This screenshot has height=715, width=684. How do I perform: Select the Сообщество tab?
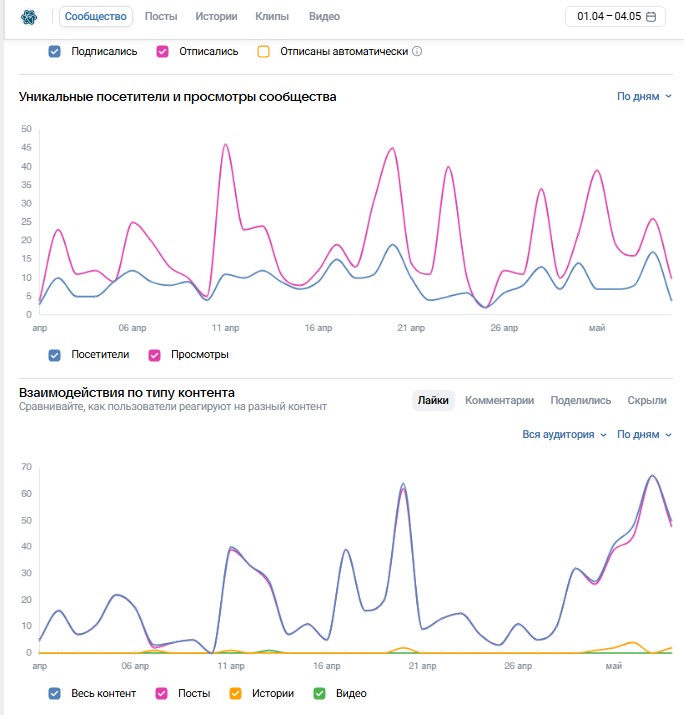[x=96, y=16]
